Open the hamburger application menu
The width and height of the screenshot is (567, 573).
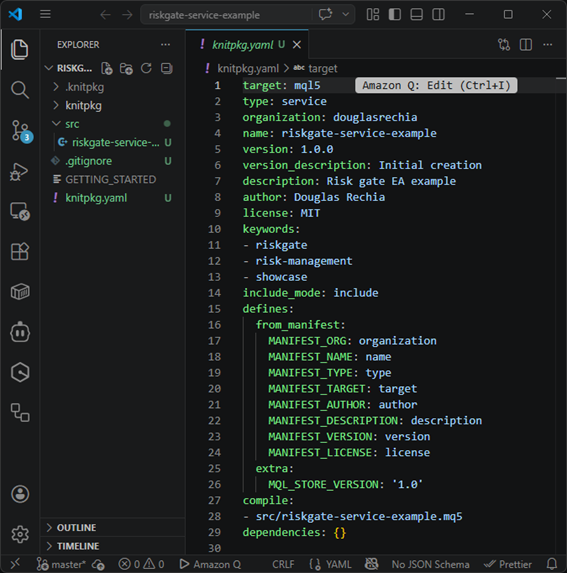(x=45, y=15)
